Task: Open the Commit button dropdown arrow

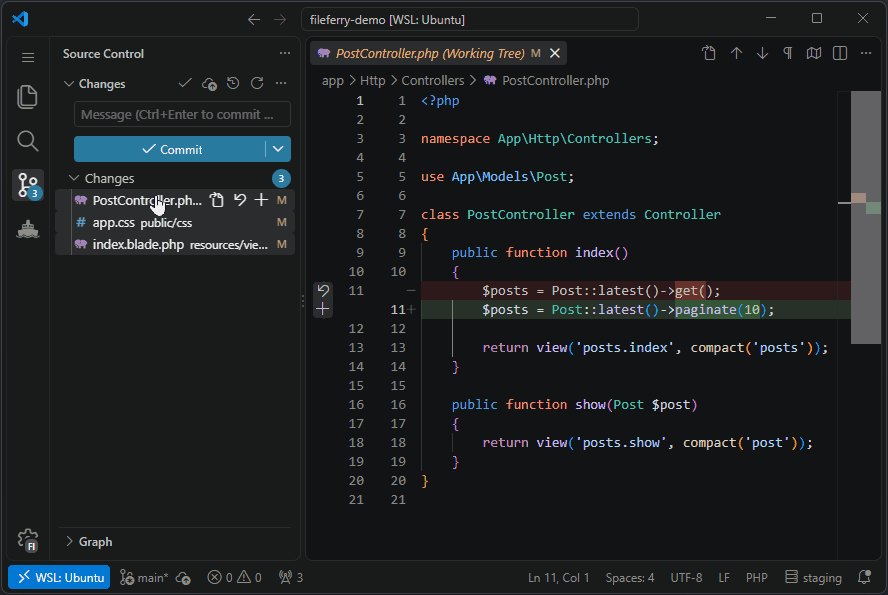Action: point(278,149)
